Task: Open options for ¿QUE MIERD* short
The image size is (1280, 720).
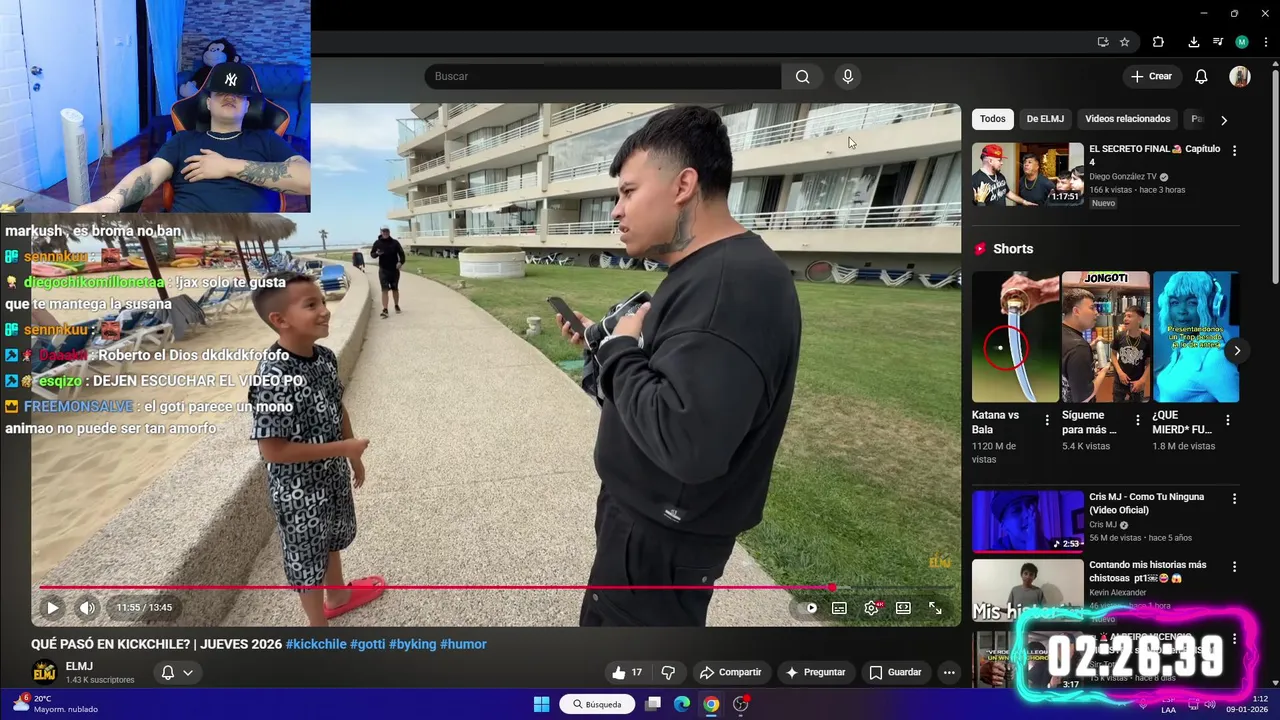Action: coord(1228,420)
